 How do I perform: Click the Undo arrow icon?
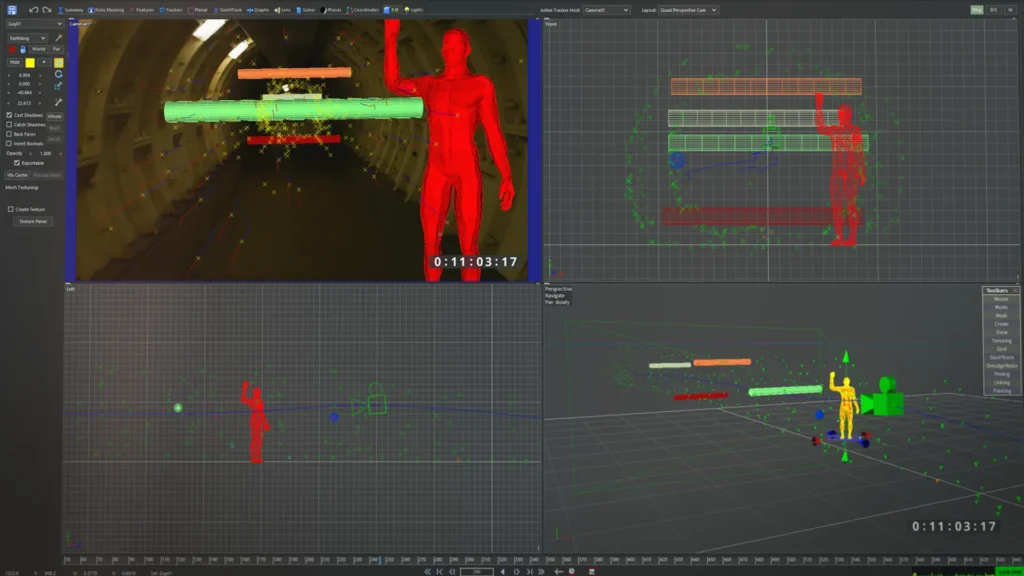33,10
